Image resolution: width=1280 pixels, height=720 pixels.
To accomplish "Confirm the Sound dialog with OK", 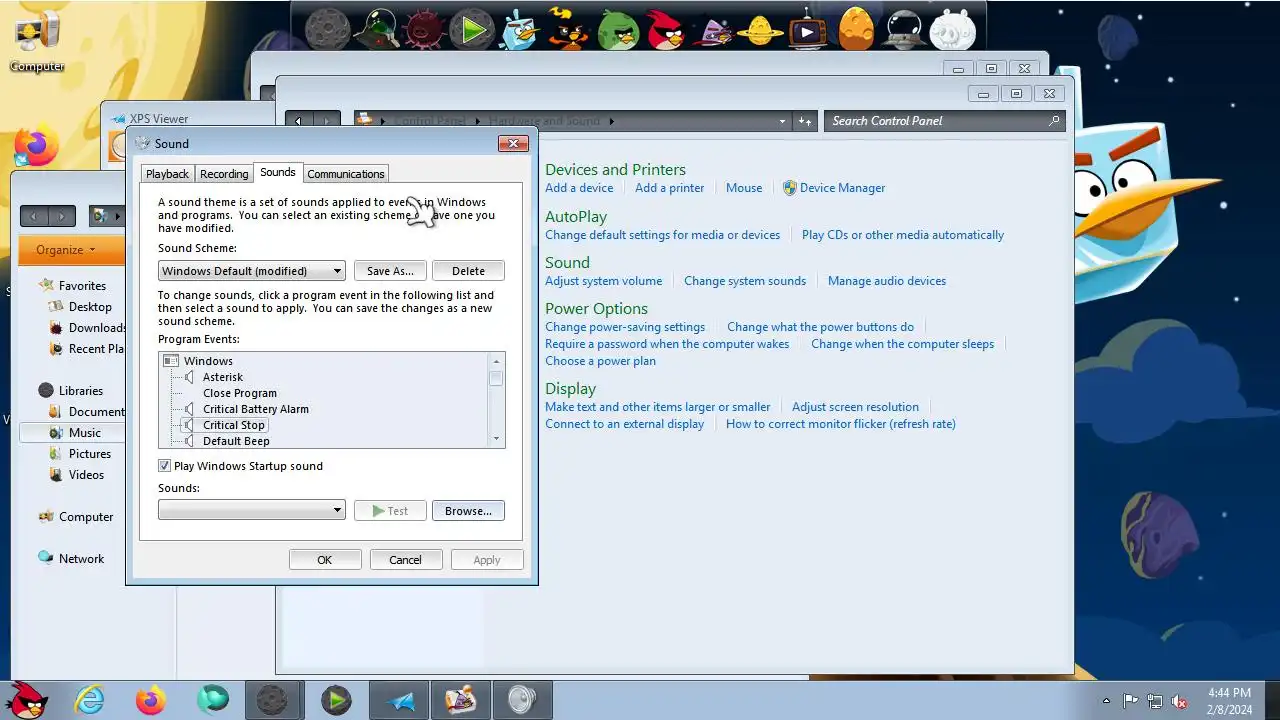I will point(325,560).
